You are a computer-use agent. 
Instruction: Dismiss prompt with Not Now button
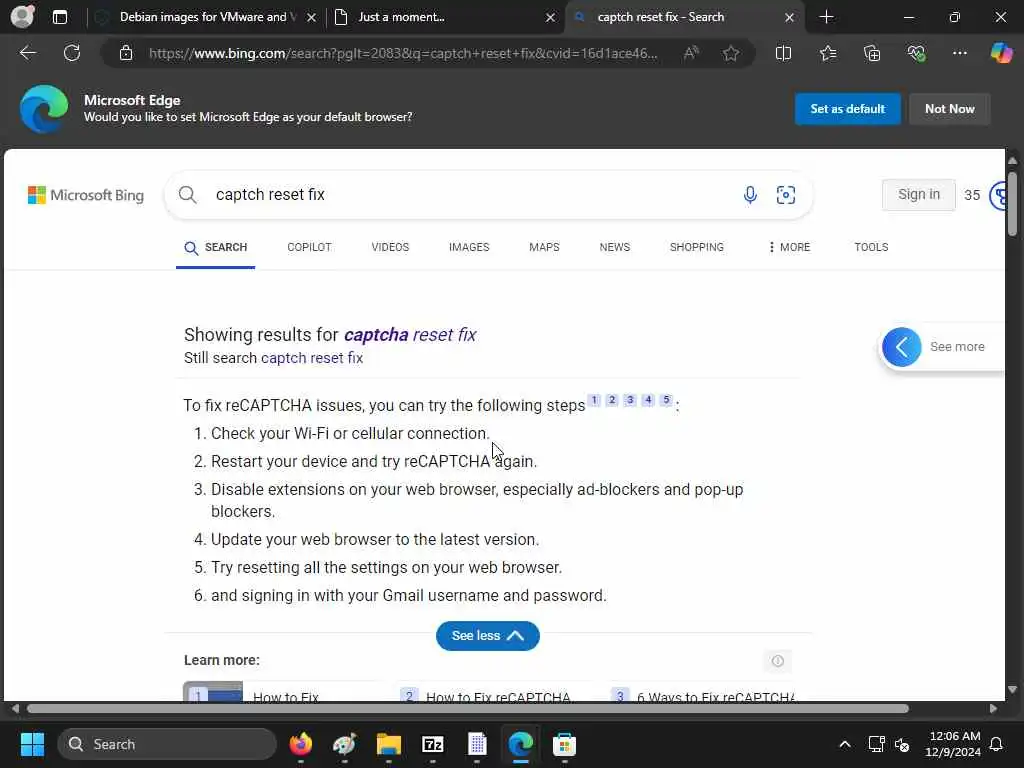tap(950, 109)
